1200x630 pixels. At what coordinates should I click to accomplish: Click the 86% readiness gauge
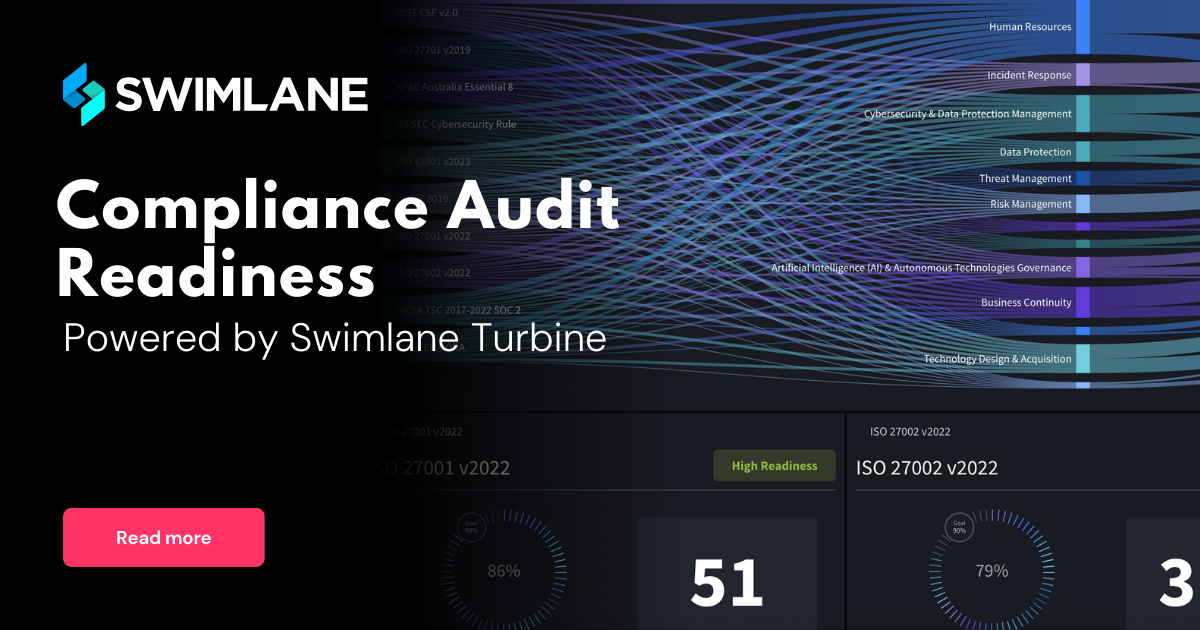pyautogui.click(x=504, y=571)
